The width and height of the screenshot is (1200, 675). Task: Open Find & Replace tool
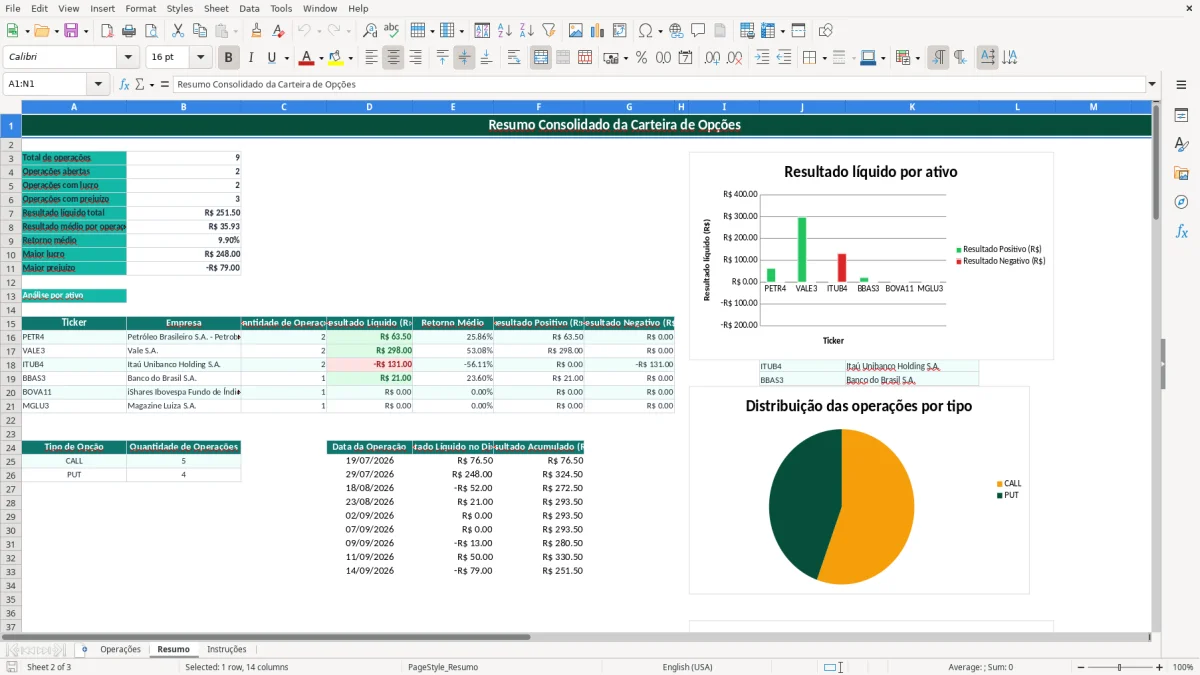click(370, 31)
